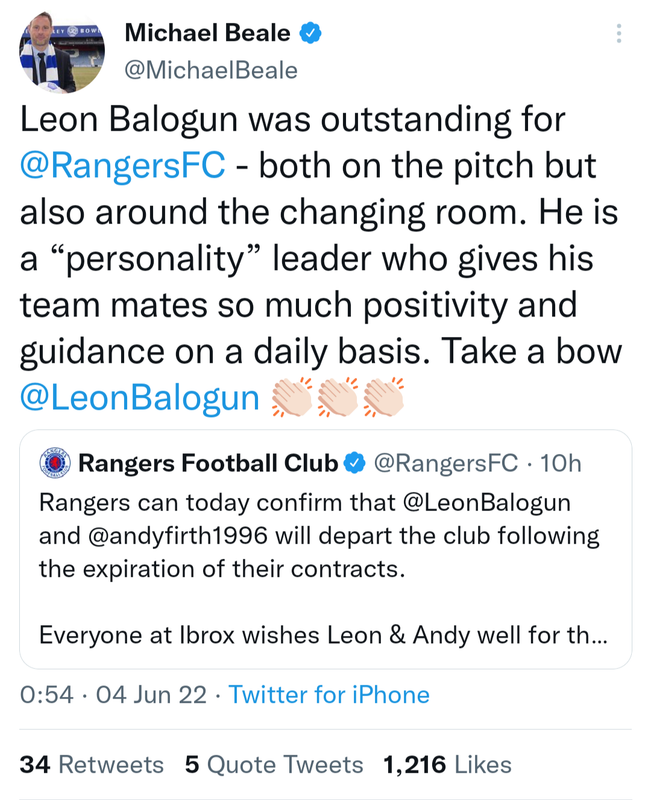Image resolution: width=651 pixels, height=800 pixels.
Task: Click the Rangers Football Club crest avatar
Action: [54, 463]
